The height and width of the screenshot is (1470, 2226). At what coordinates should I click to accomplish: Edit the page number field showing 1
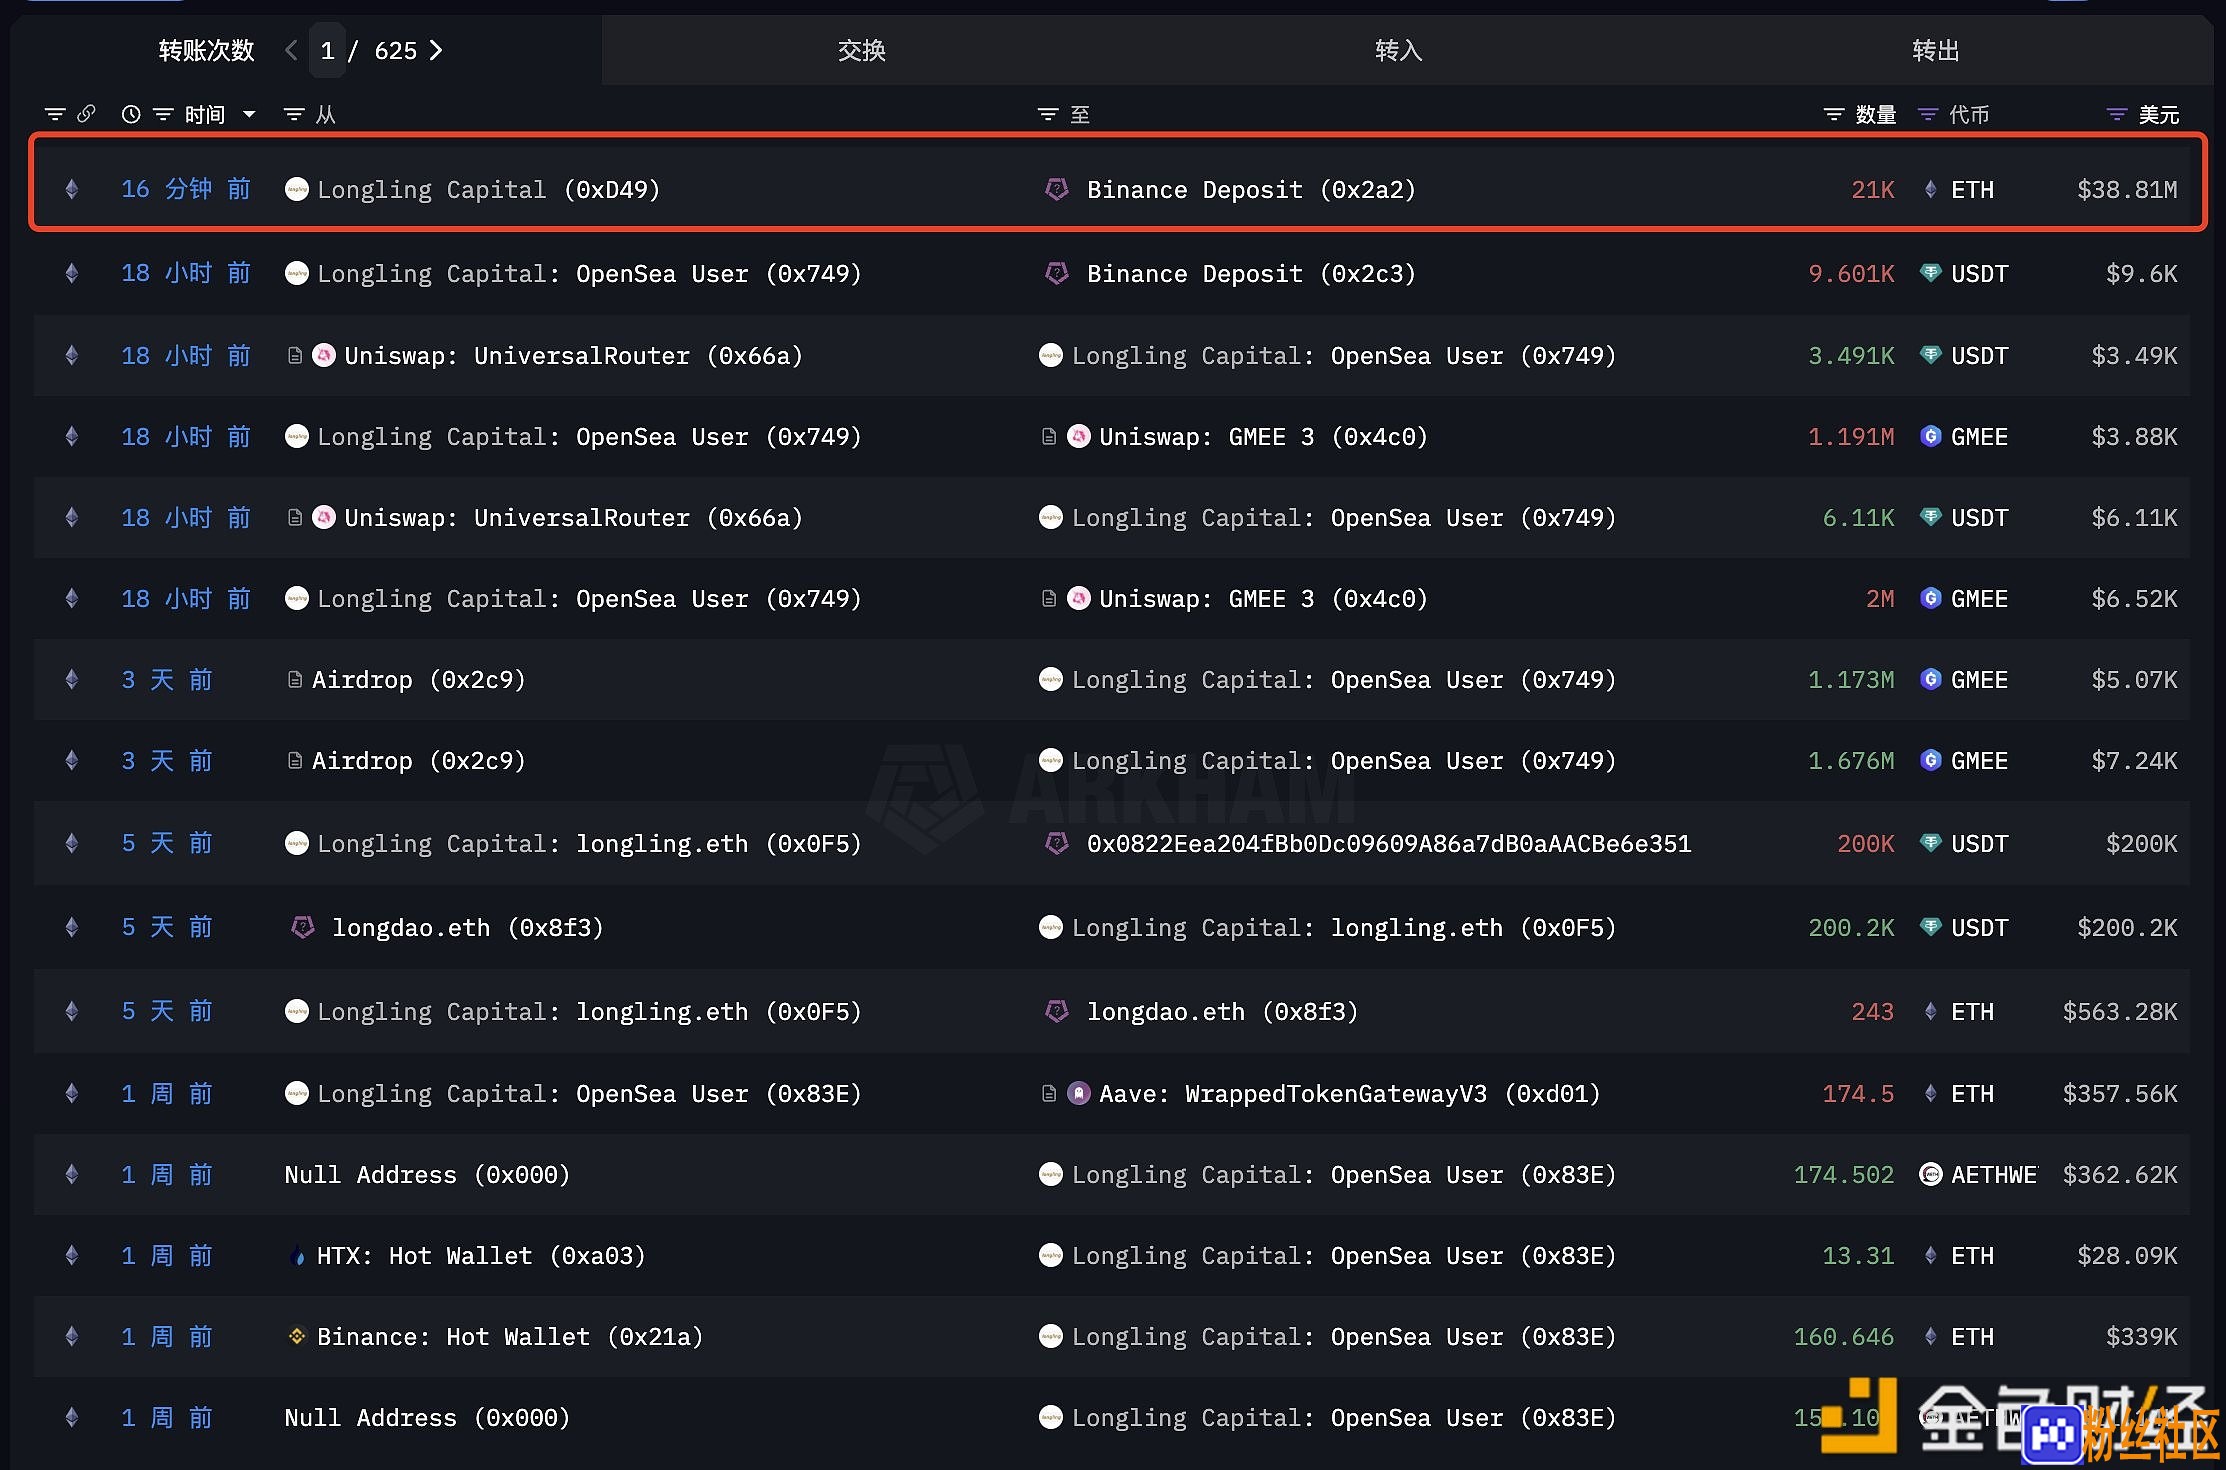tap(327, 50)
